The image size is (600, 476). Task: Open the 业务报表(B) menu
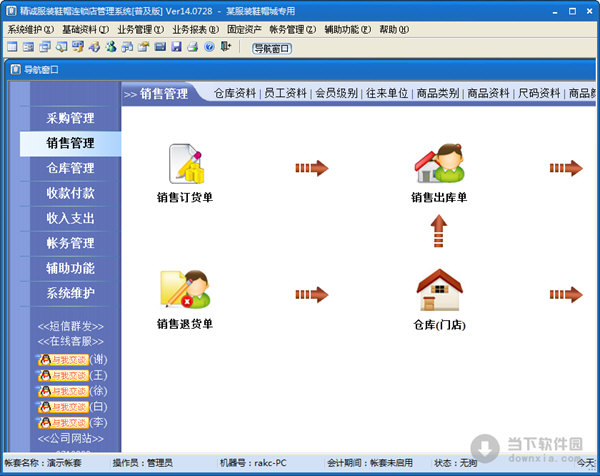[196, 29]
